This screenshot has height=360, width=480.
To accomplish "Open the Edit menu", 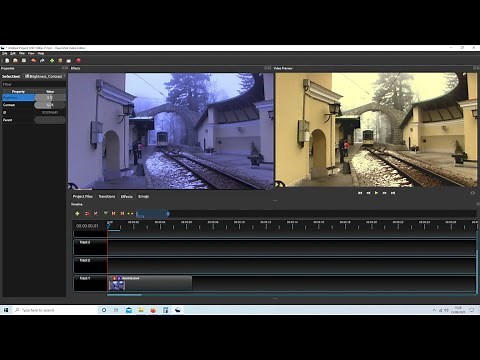I will tap(13, 53).
